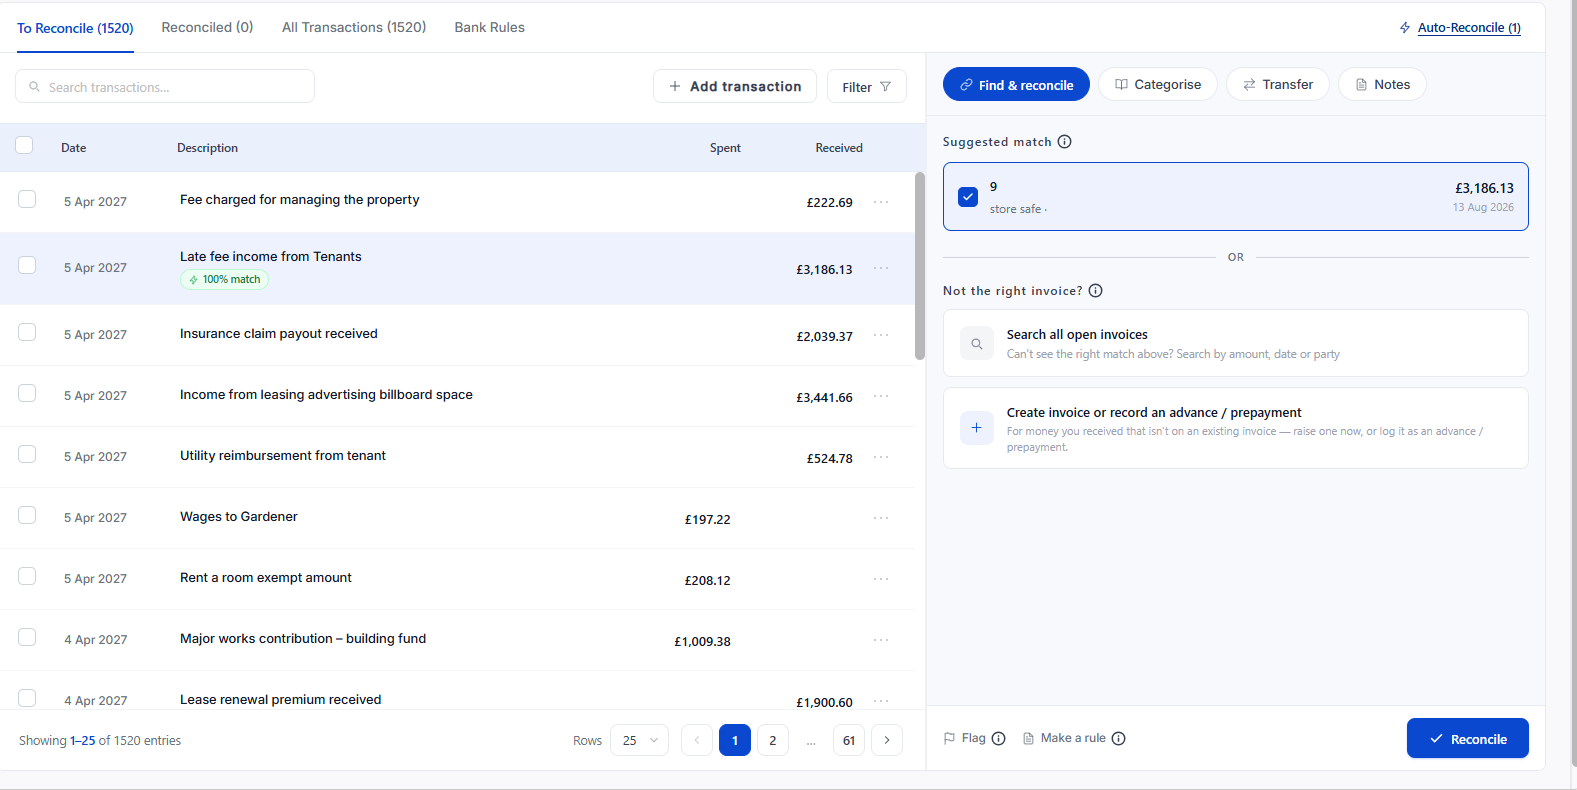Click the Suggested match info icon
Screen dimensions: 1577x790
point(1065,142)
